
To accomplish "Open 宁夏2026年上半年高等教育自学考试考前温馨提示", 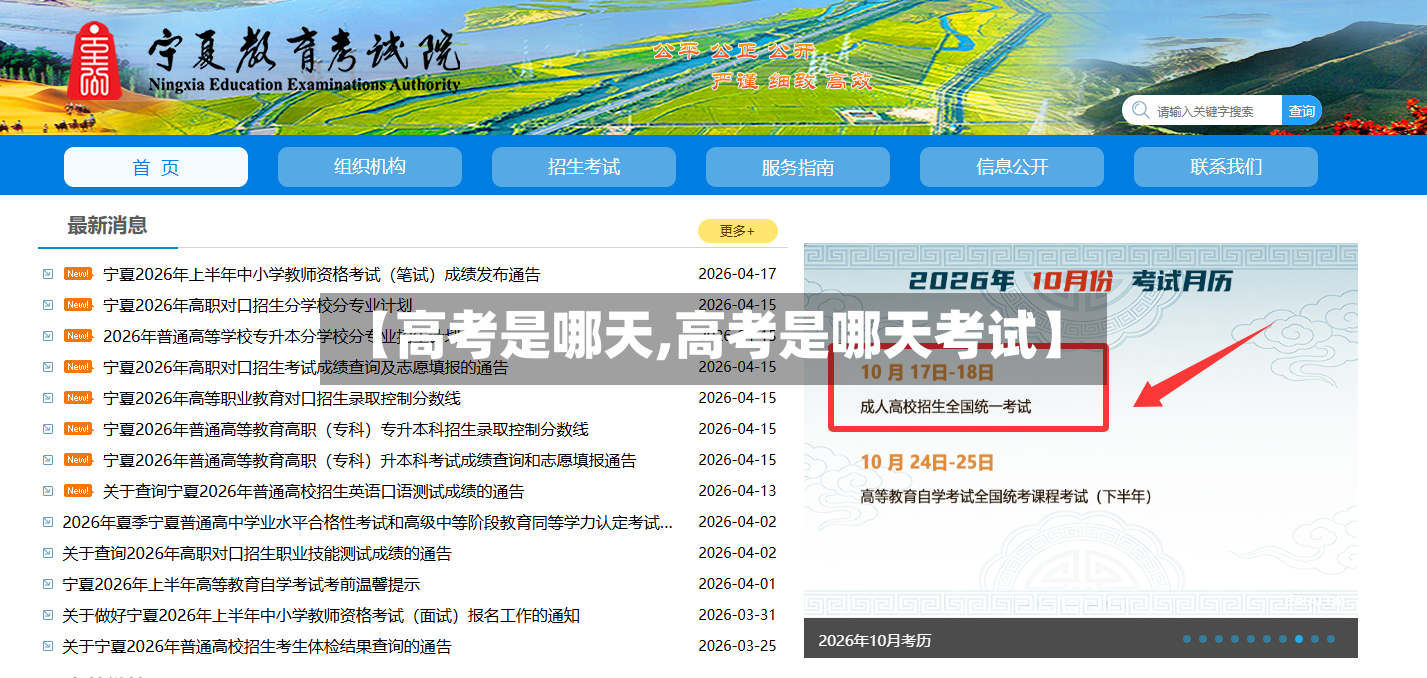I will (x=241, y=584).
